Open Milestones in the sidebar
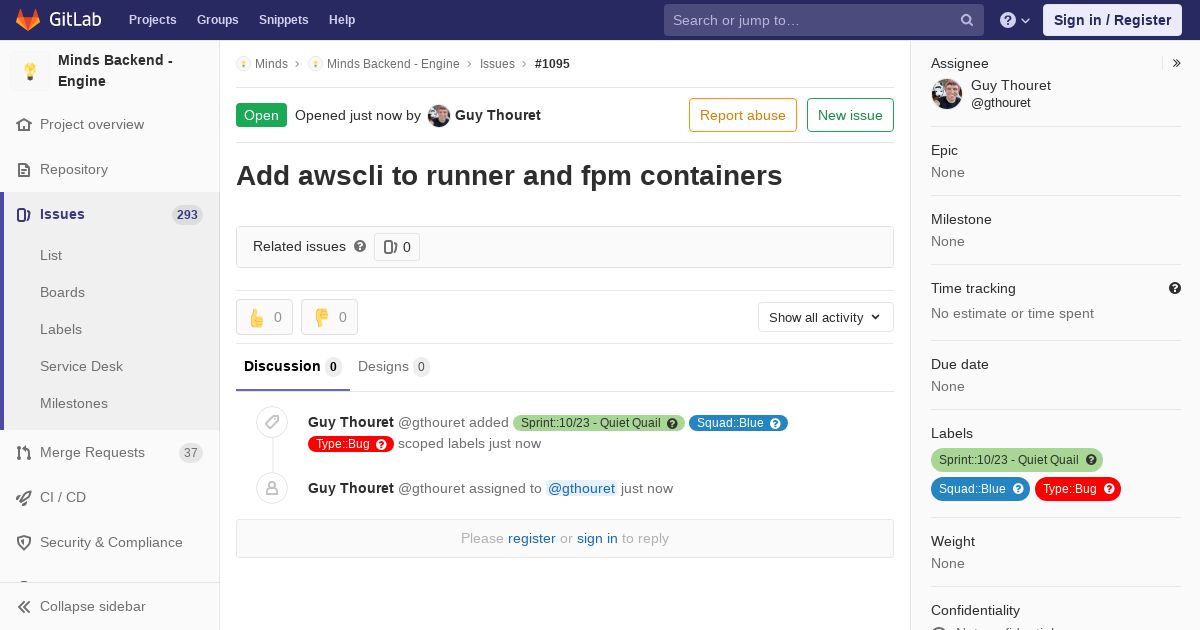This screenshot has height=630, width=1200. (74, 403)
